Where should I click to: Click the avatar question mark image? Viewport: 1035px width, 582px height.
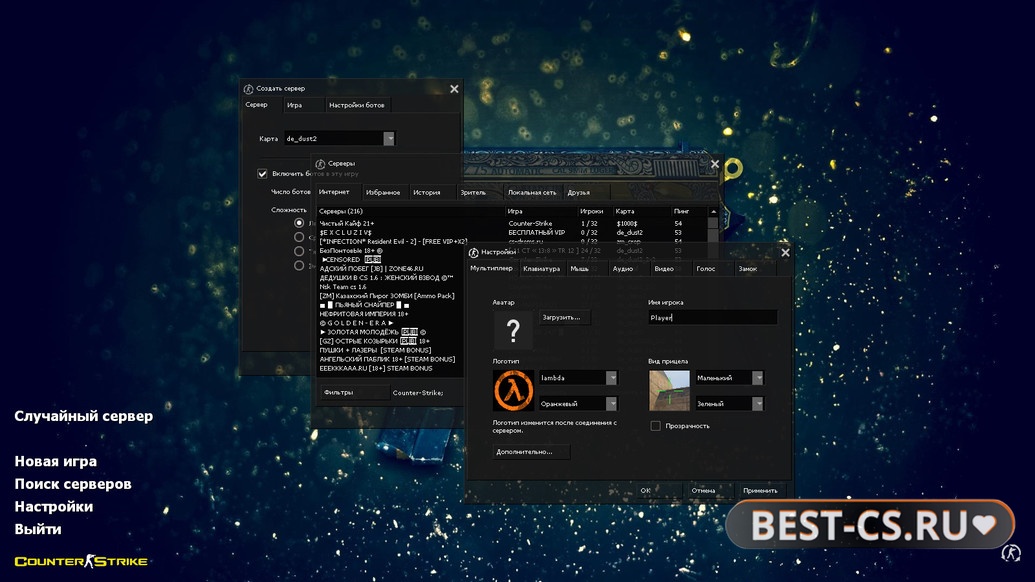(513, 329)
